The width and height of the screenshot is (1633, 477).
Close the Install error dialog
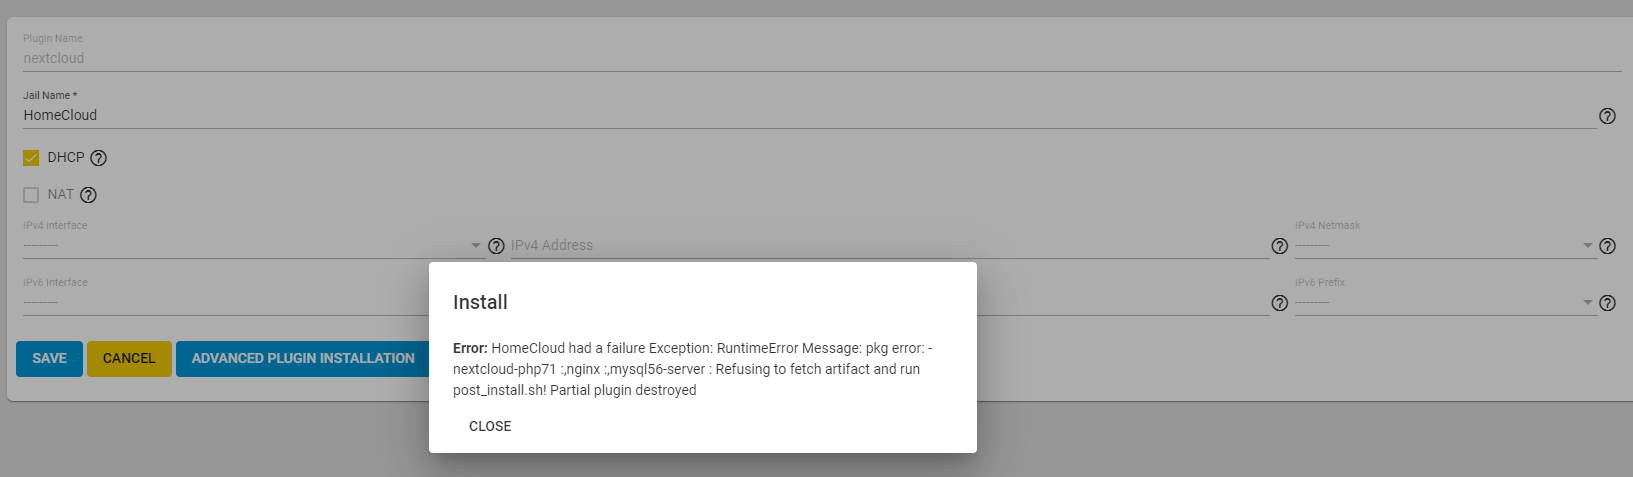490,426
